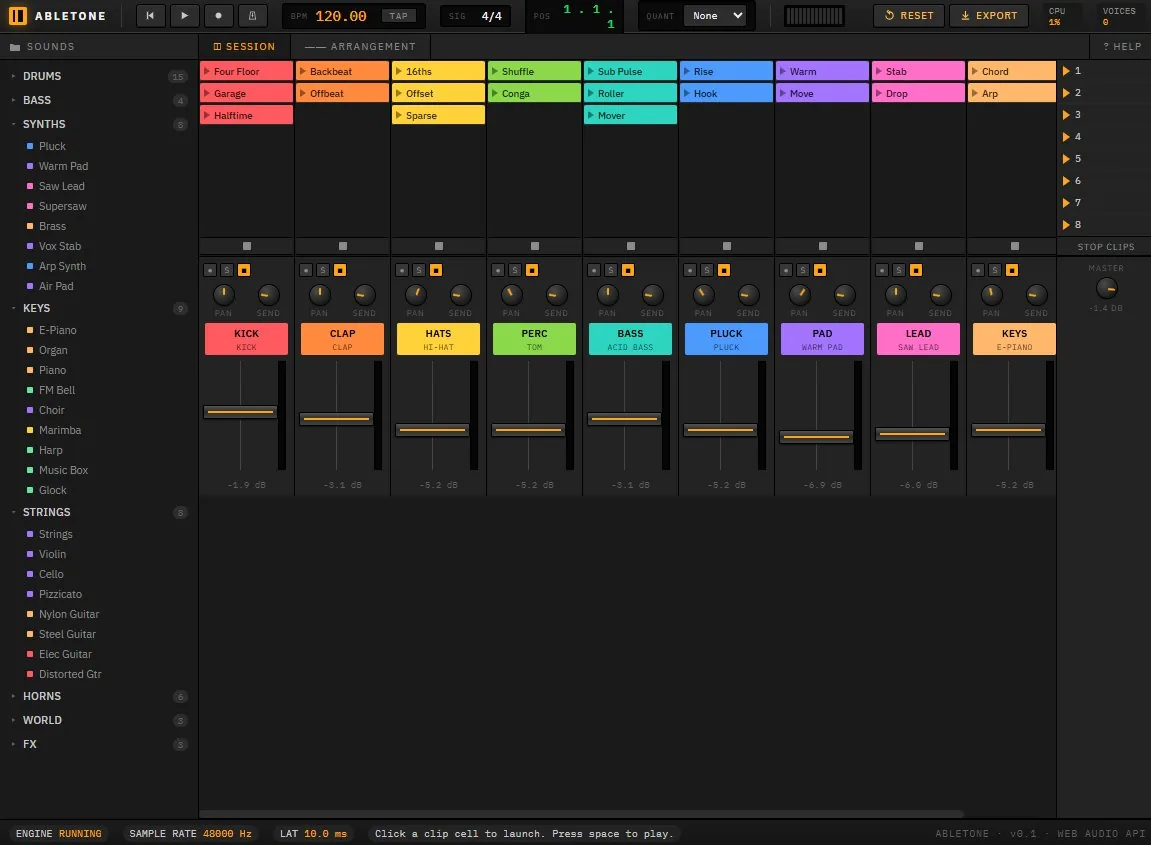Viewport: 1151px width, 845px height.
Task: Click the RESET button
Action: coord(909,15)
